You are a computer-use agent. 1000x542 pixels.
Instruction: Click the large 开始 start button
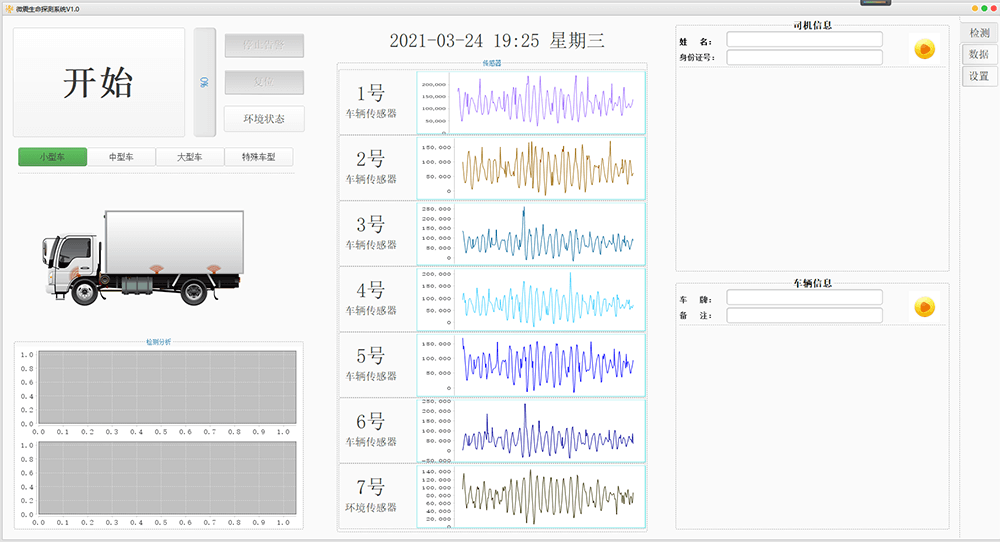[99, 82]
